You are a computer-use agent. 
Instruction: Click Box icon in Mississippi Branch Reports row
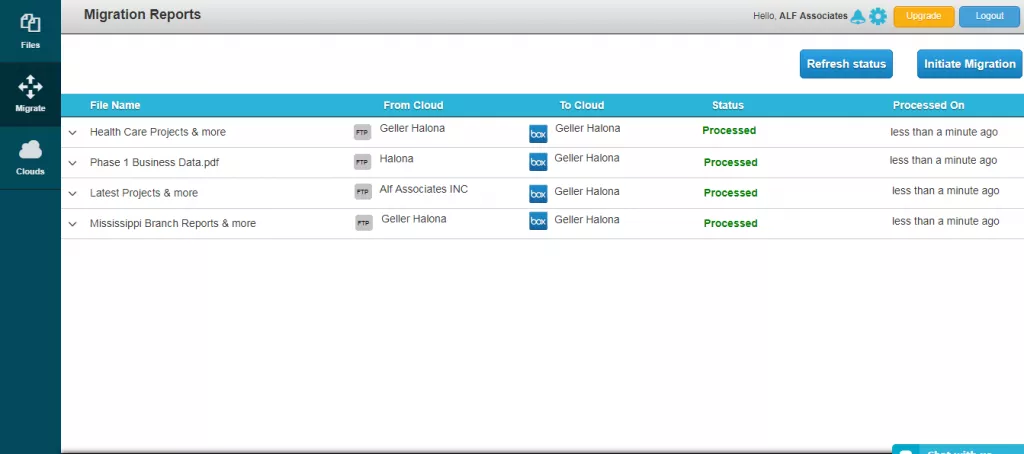[538, 222]
